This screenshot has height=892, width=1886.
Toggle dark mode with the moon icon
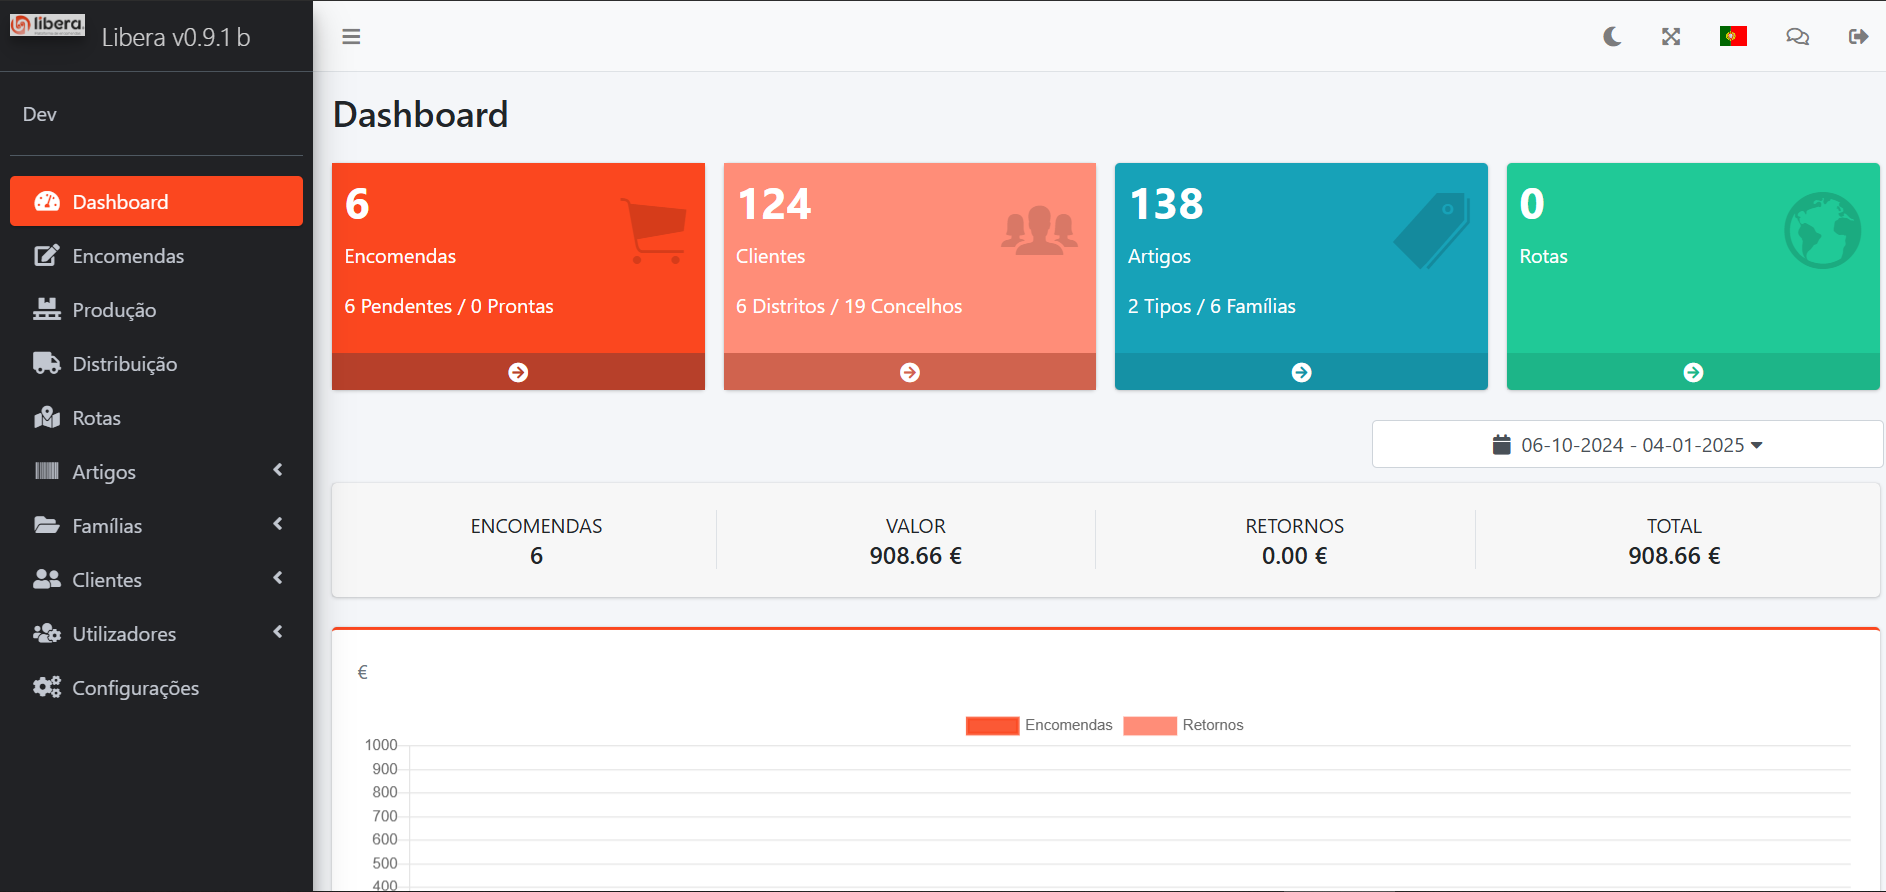coord(1612,37)
